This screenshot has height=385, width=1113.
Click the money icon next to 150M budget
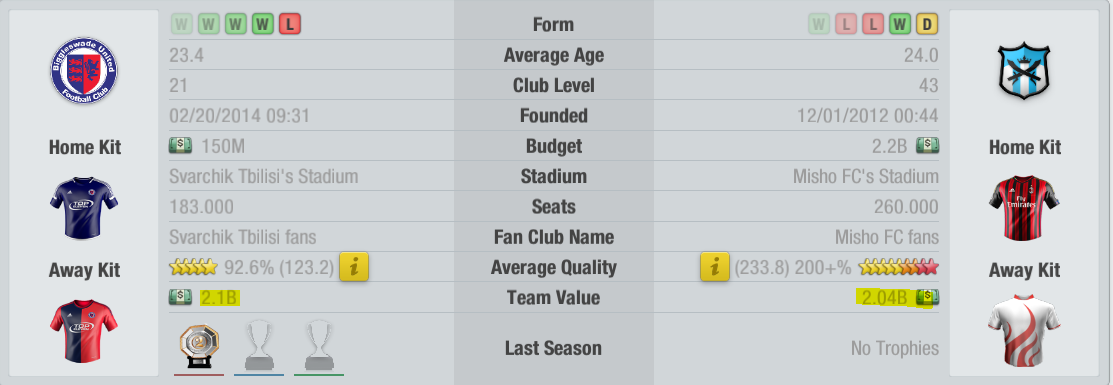click(x=180, y=146)
